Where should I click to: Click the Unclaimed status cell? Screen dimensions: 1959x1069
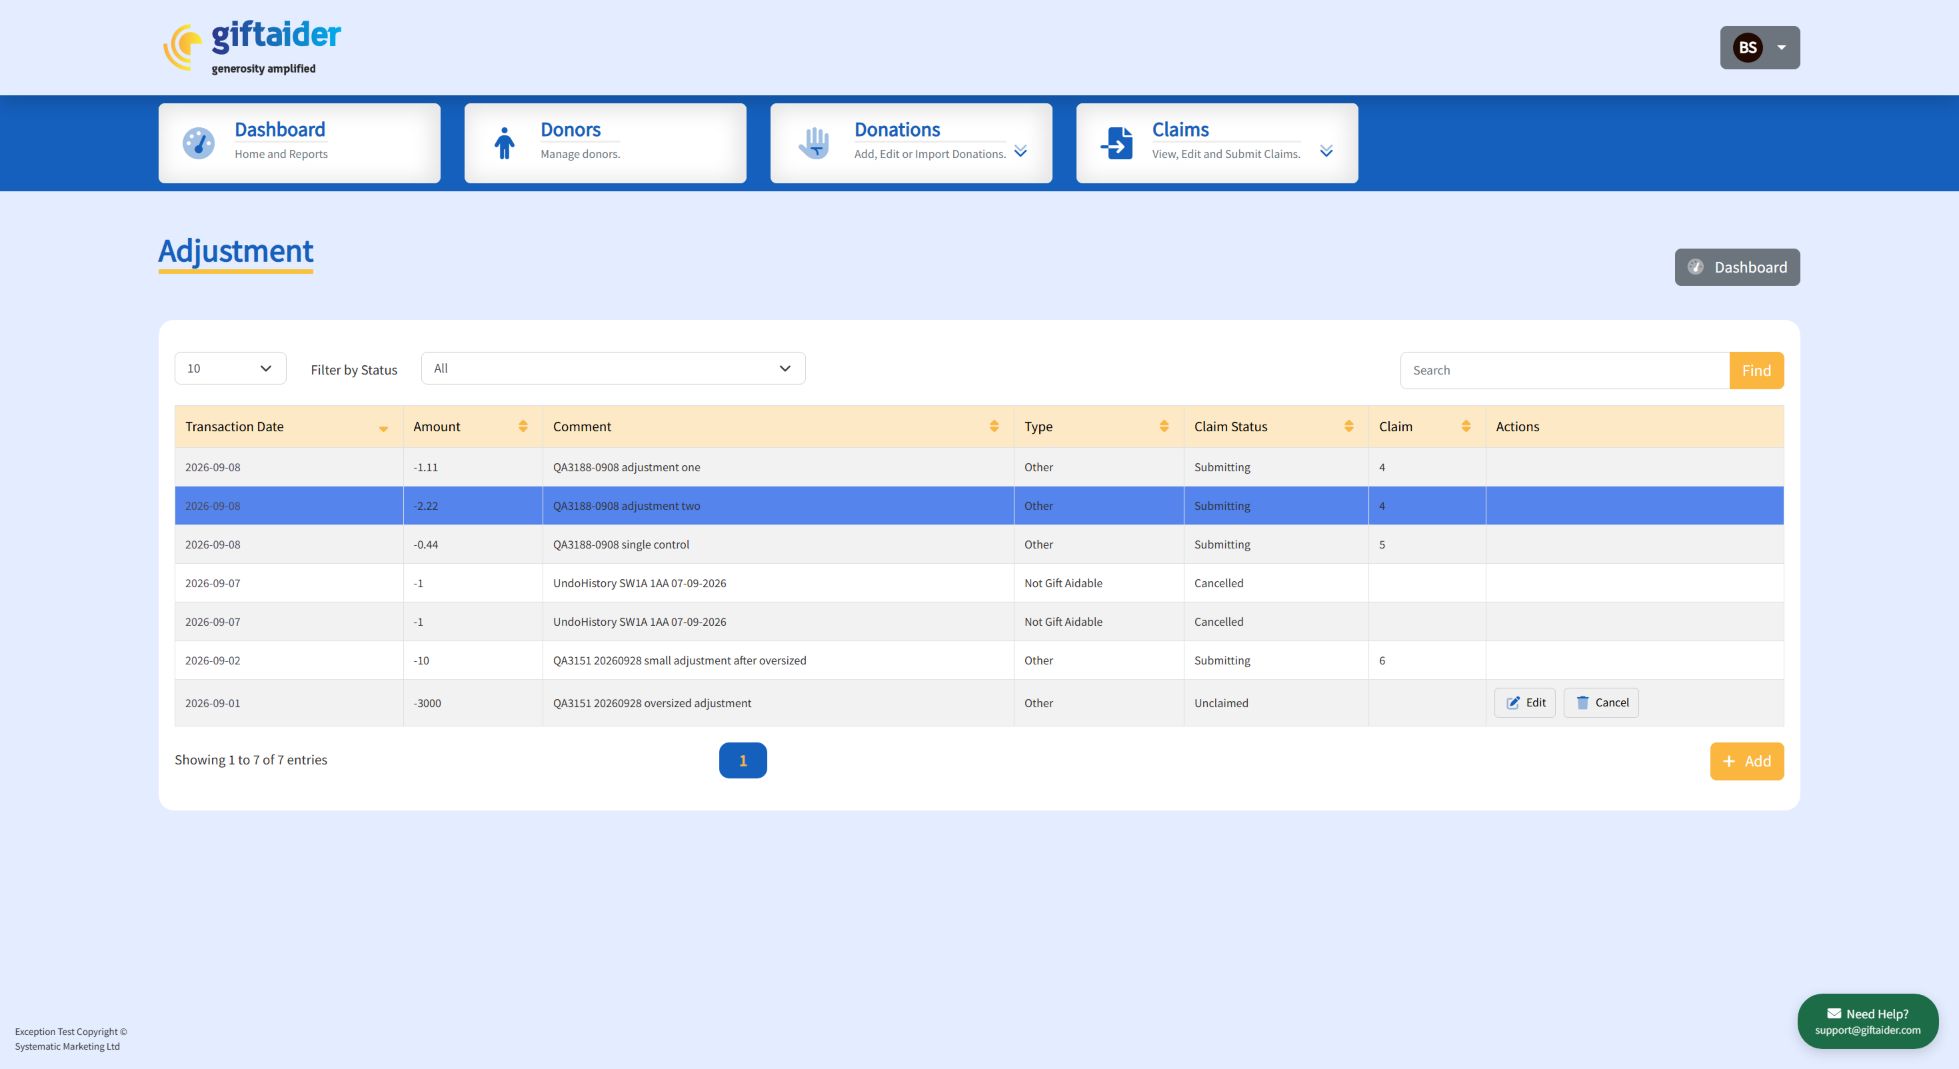1275,703
